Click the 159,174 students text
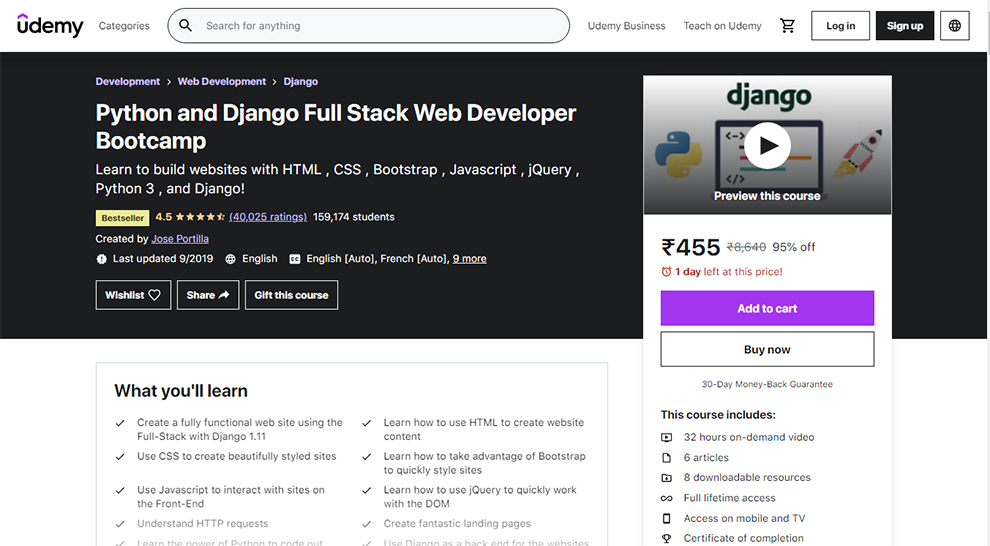The height and width of the screenshot is (546, 990). [354, 217]
